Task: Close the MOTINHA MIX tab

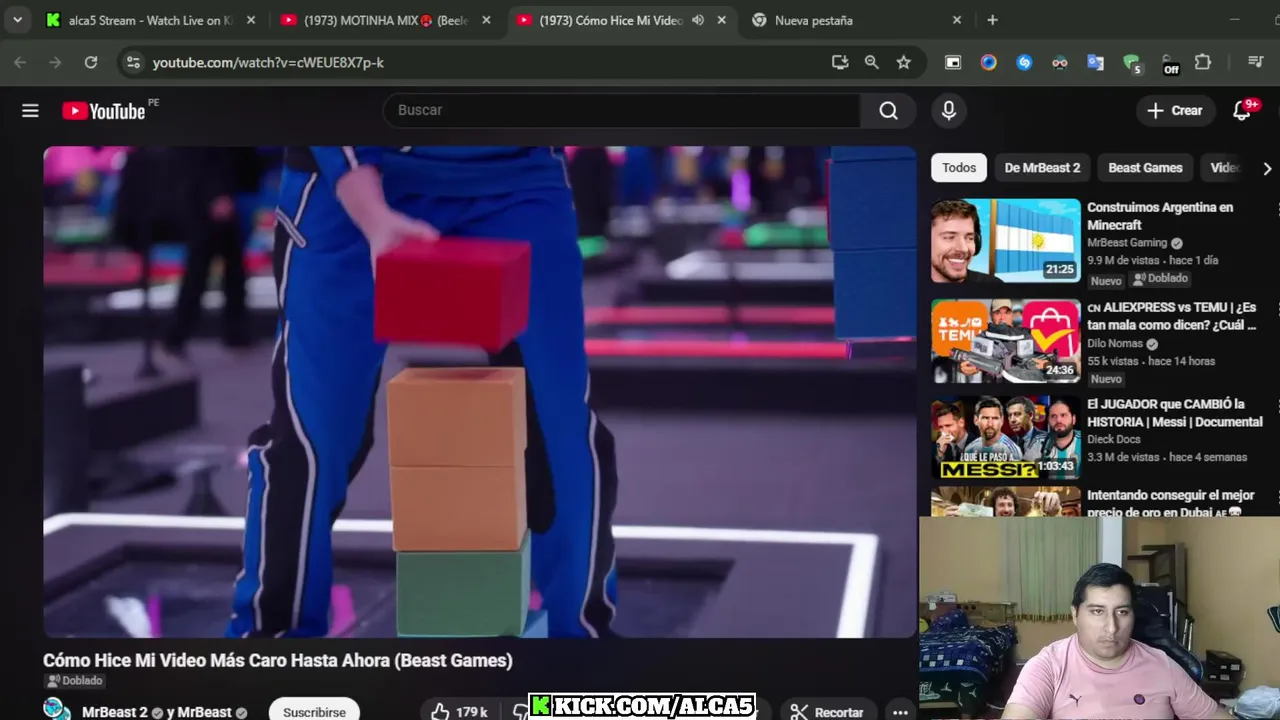Action: [x=487, y=20]
